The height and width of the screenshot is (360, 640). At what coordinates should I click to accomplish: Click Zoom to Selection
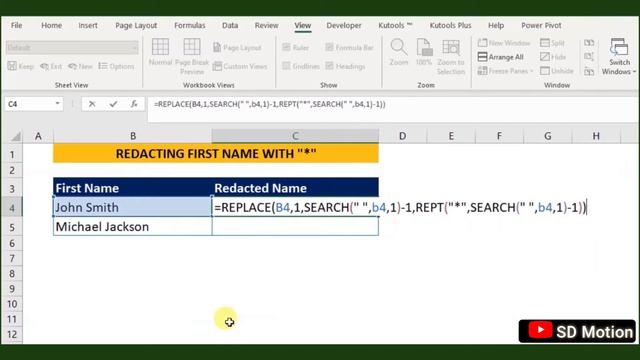pyautogui.click(x=451, y=56)
